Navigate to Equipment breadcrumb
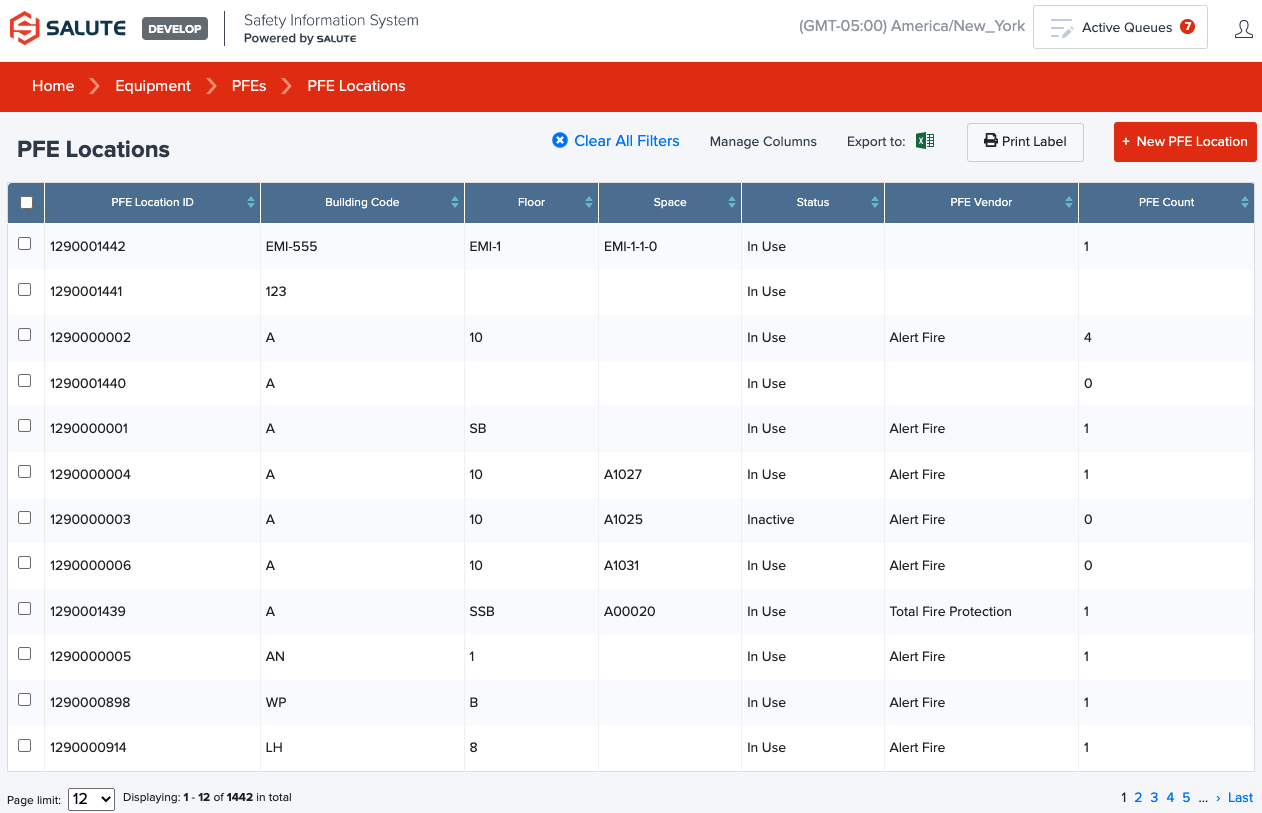Viewport: 1262px width, 813px height. coord(153,86)
